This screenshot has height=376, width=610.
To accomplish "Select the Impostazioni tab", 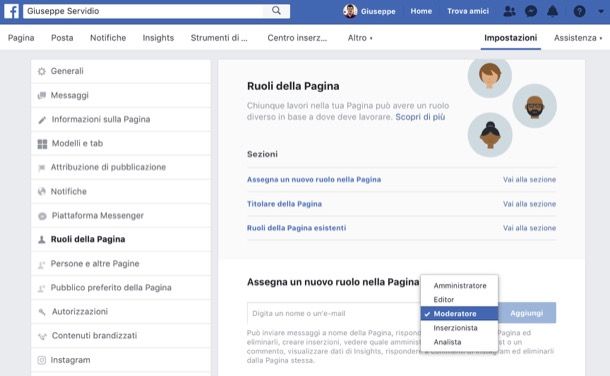I will point(510,38).
